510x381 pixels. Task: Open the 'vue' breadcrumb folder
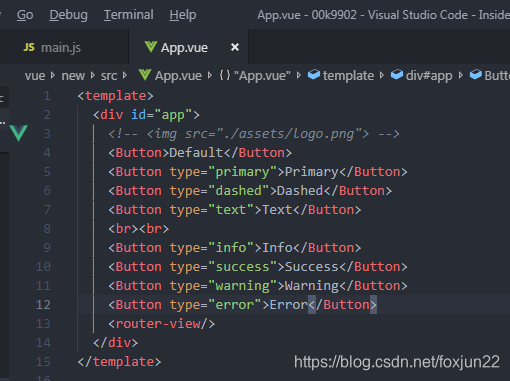[x=35, y=76]
